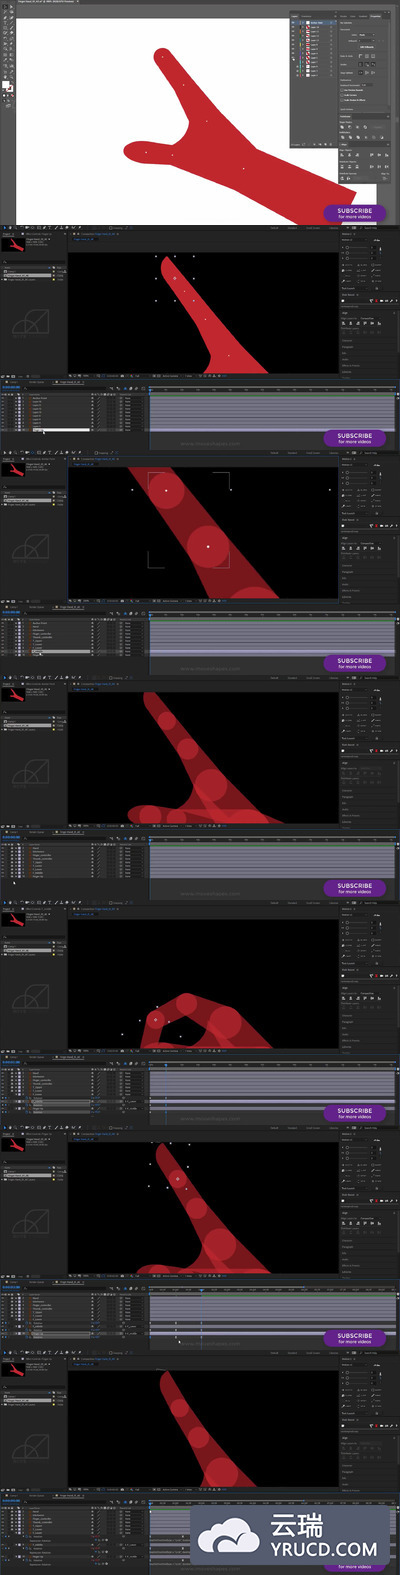Image resolution: width=400 pixels, height=1575 pixels.
Task: Expand the second layer in Illustrator's Layers panel
Action: coord(303,27)
